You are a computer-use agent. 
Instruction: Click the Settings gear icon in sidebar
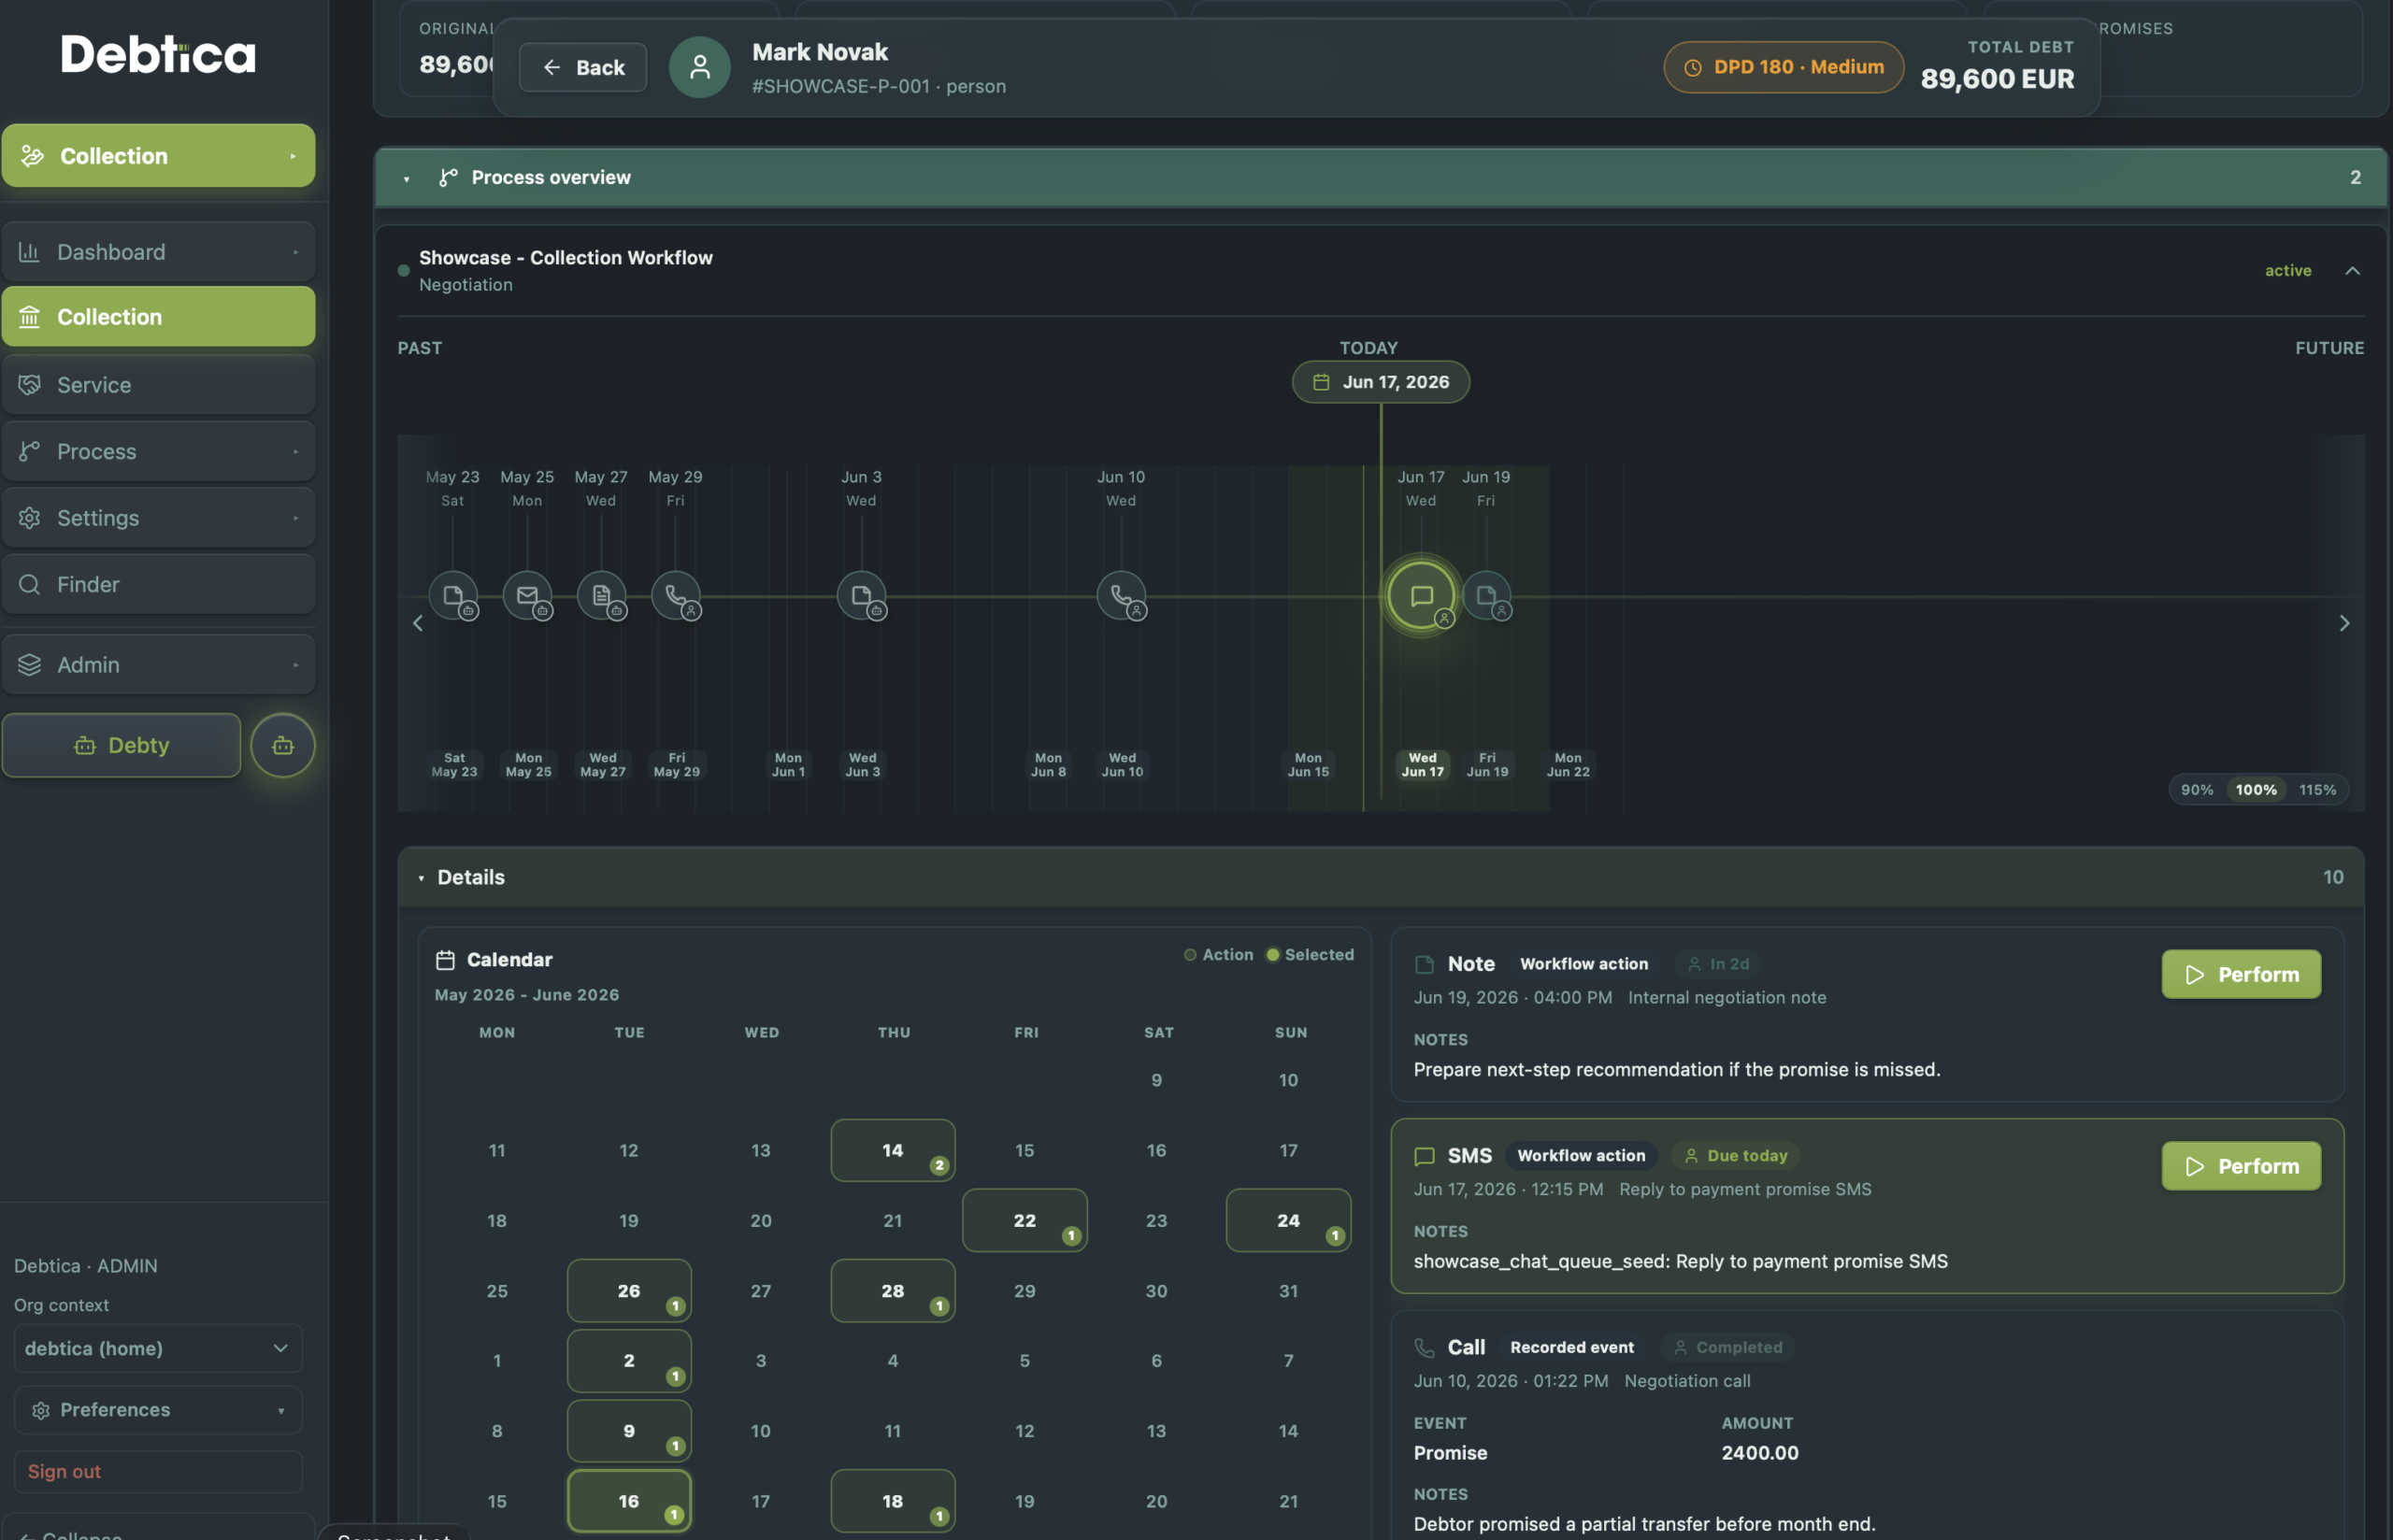[29, 518]
